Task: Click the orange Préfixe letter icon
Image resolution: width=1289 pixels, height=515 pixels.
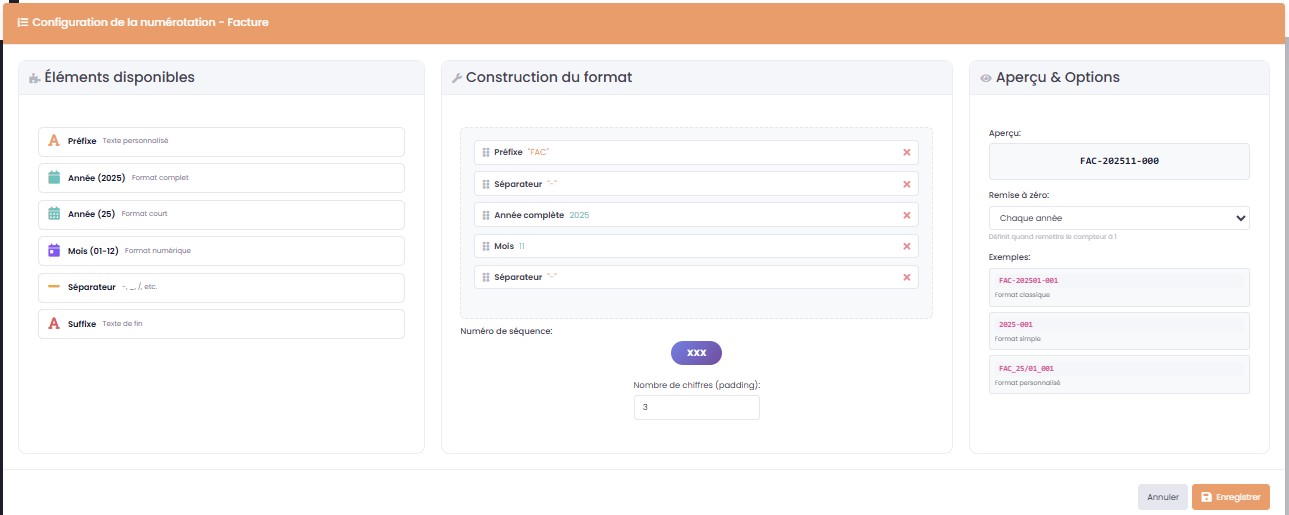Action: 54,141
